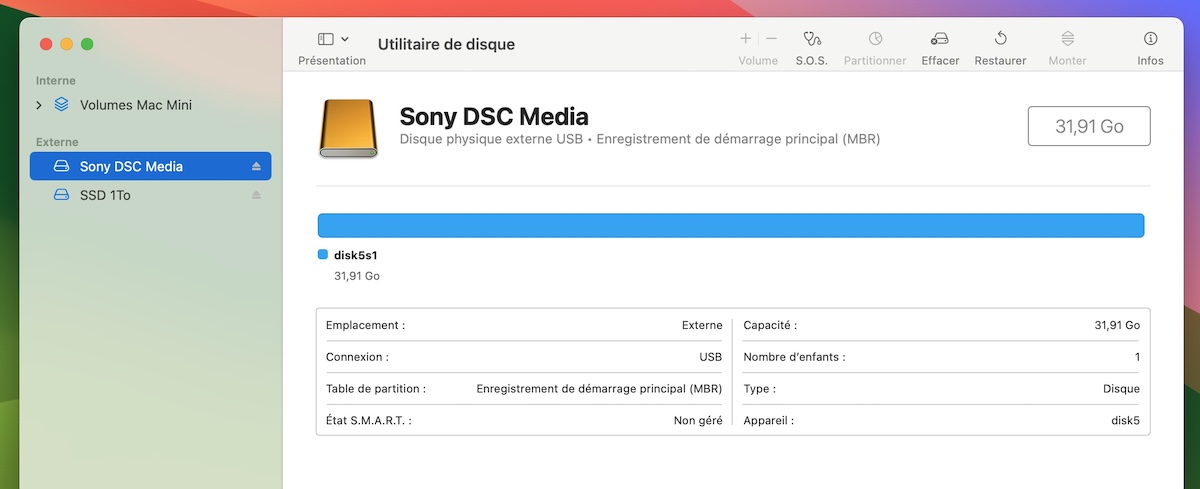The width and height of the screenshot is (1200, 489).
Task: Open the Infos information icon
Action: (x=1151, y=39)
